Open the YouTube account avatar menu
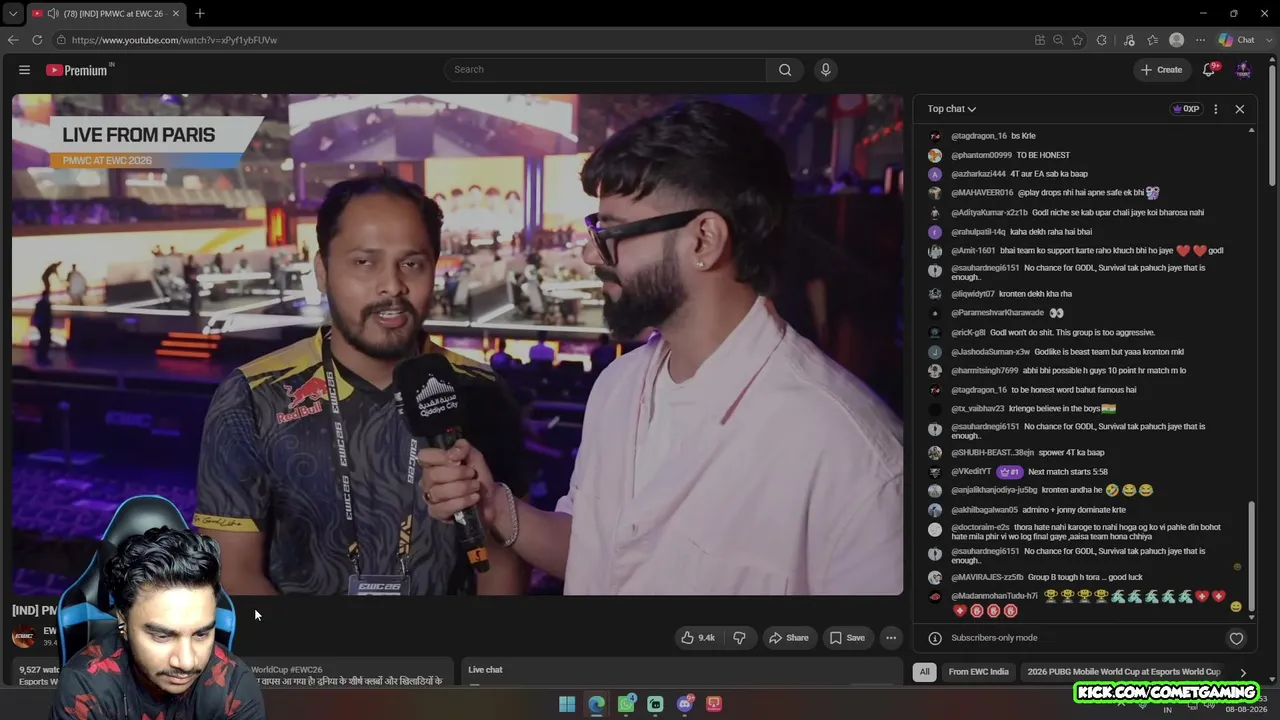 coord(1243,70)
